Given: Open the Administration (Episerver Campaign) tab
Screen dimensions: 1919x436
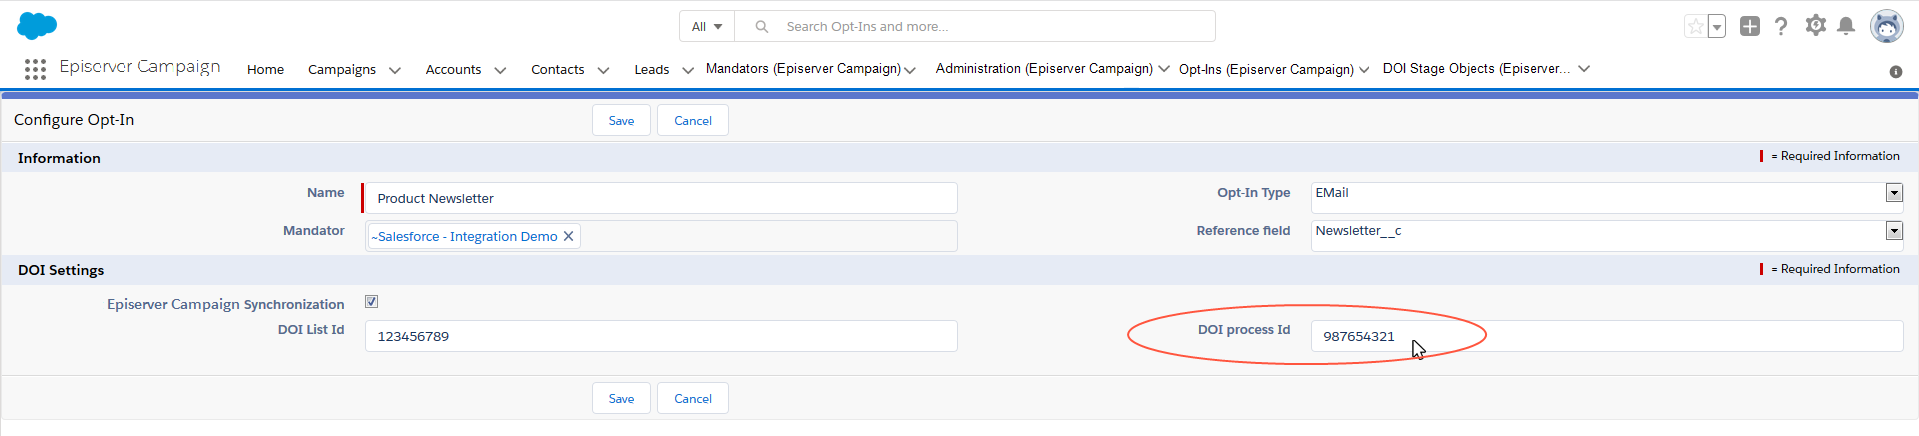Looking at the screenshot, I should pos(1044,68).
